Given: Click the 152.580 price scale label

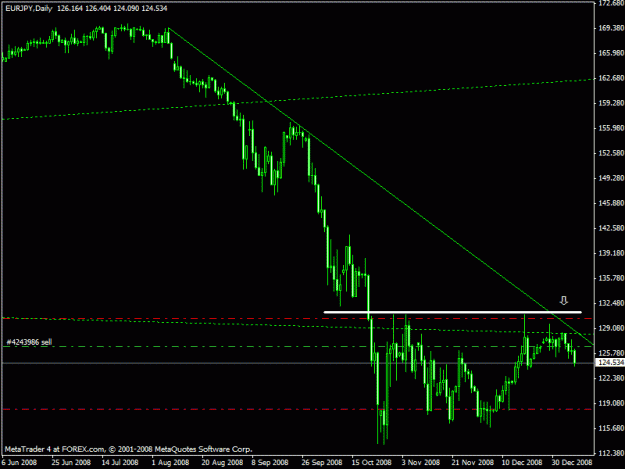Looking at the screenshot, I should click(x=611, y=153).
